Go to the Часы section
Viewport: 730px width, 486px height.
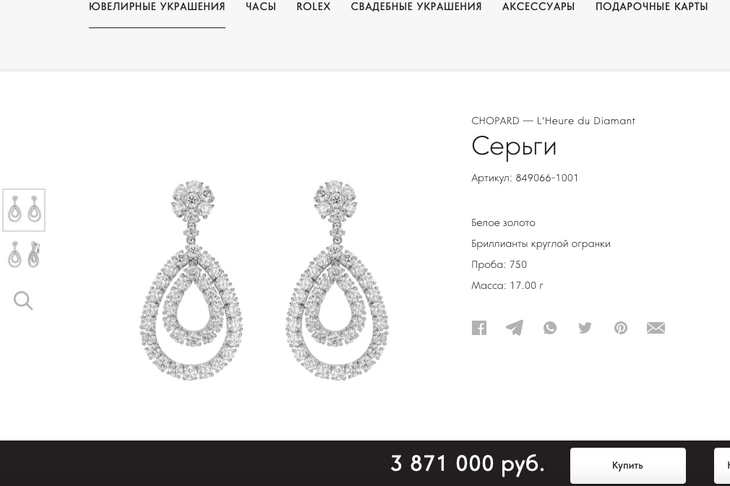[x=261, y=7]
